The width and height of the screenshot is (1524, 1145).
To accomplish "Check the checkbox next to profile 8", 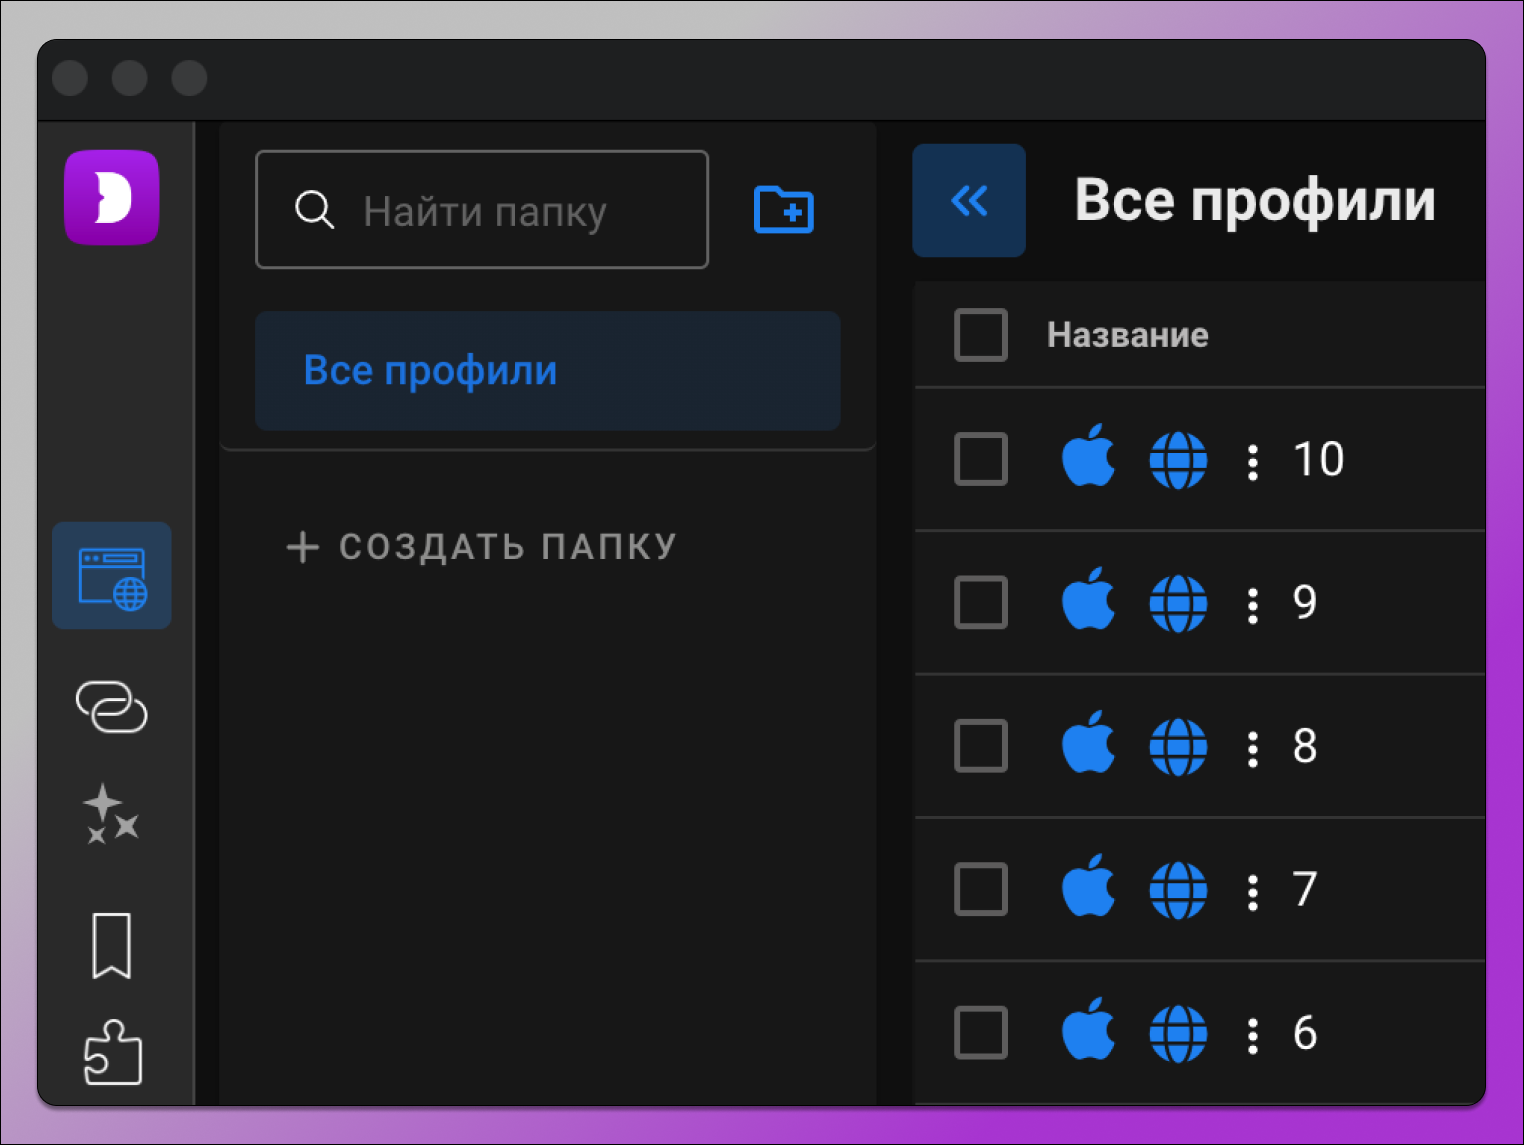I will coord(980,746).
